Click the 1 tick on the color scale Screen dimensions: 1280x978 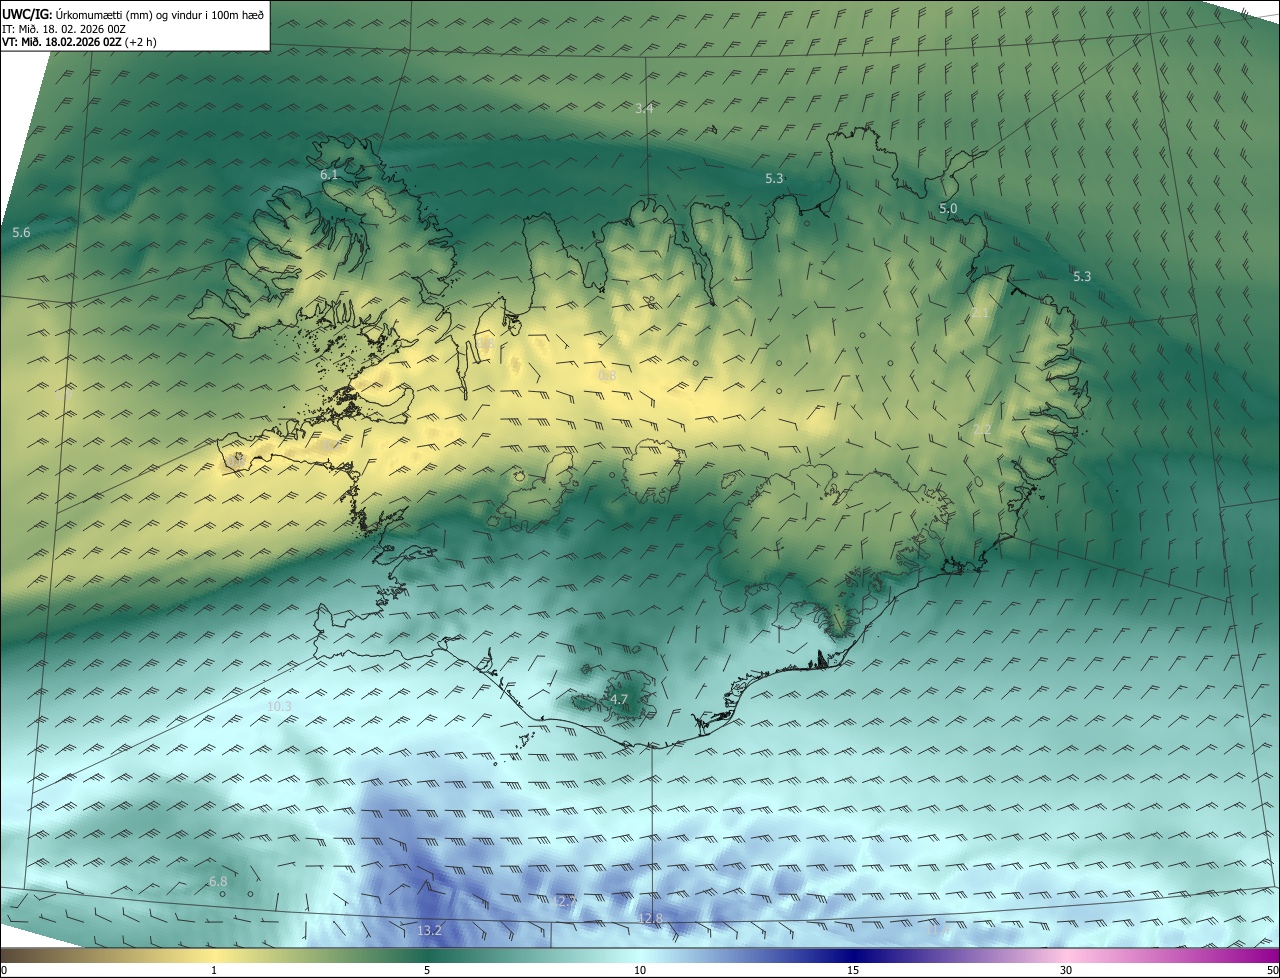click(x=214, y=971)
